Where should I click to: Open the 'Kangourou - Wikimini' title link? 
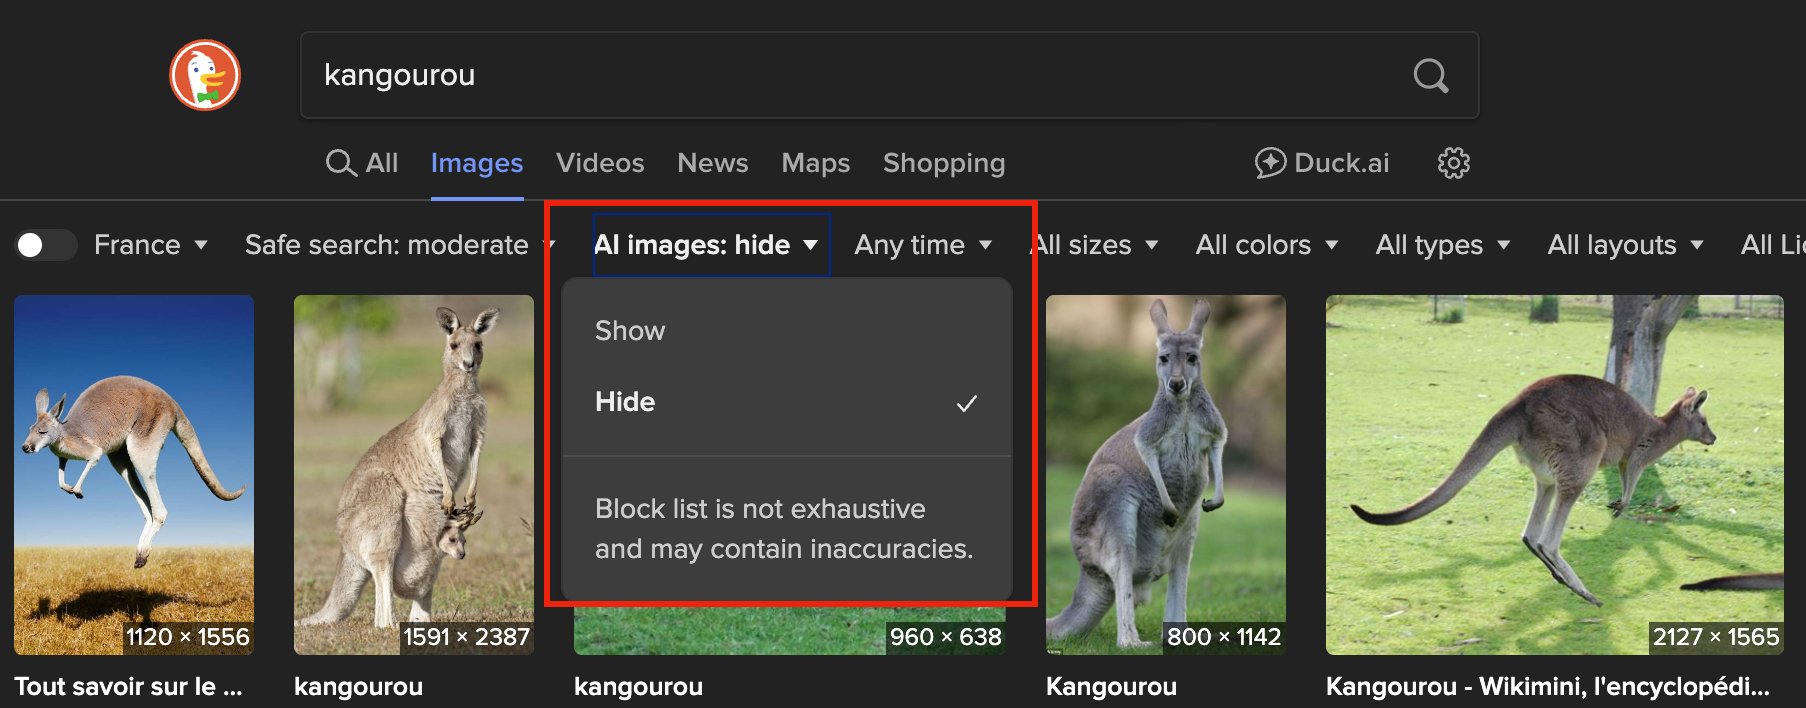(1548, 687)
